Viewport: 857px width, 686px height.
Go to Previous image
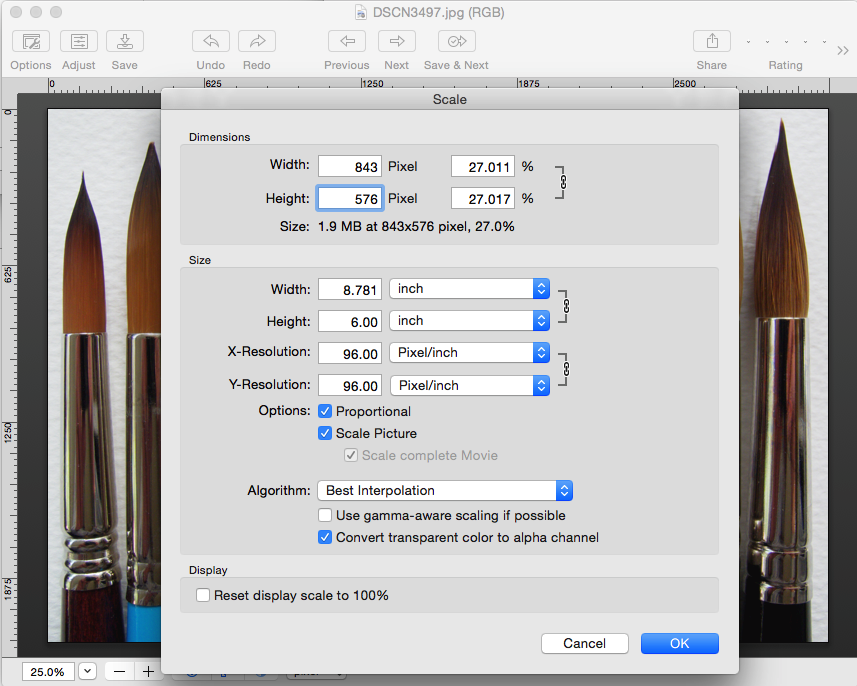[347, 42]
